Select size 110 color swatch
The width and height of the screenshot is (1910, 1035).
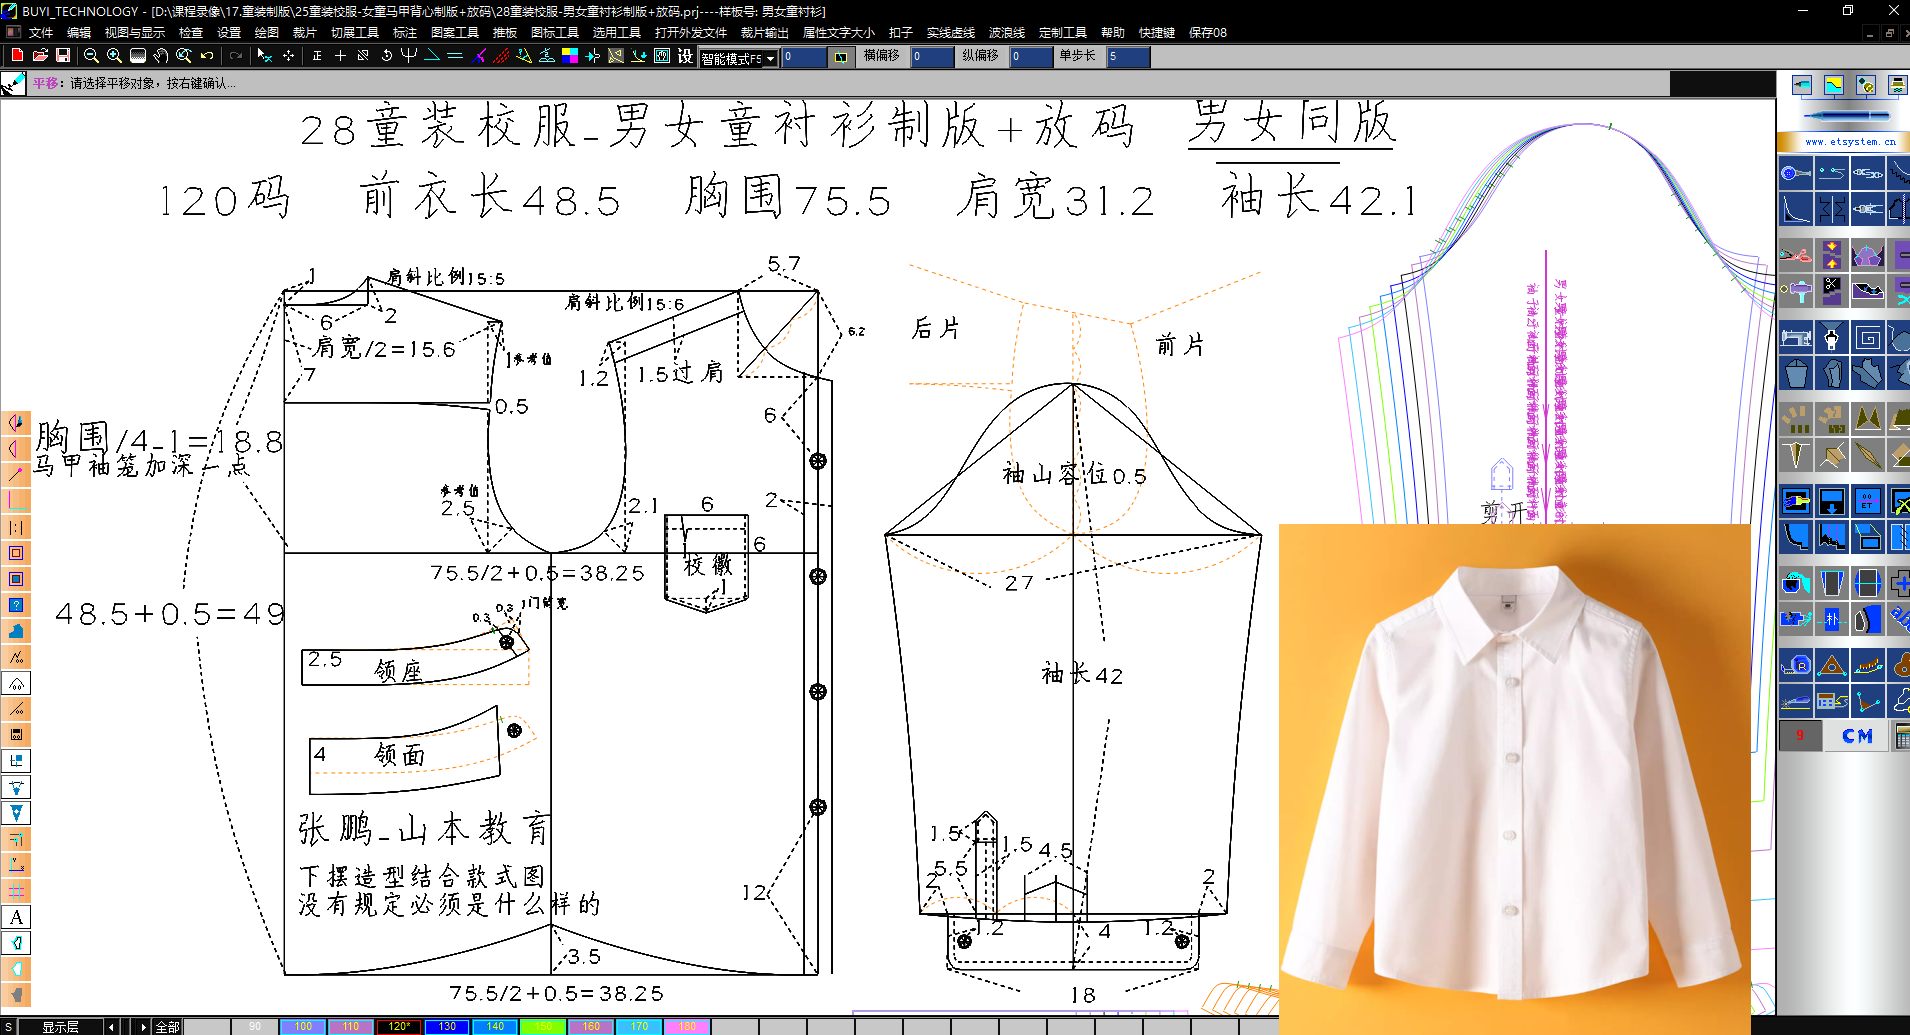[x=351, y=1027]
